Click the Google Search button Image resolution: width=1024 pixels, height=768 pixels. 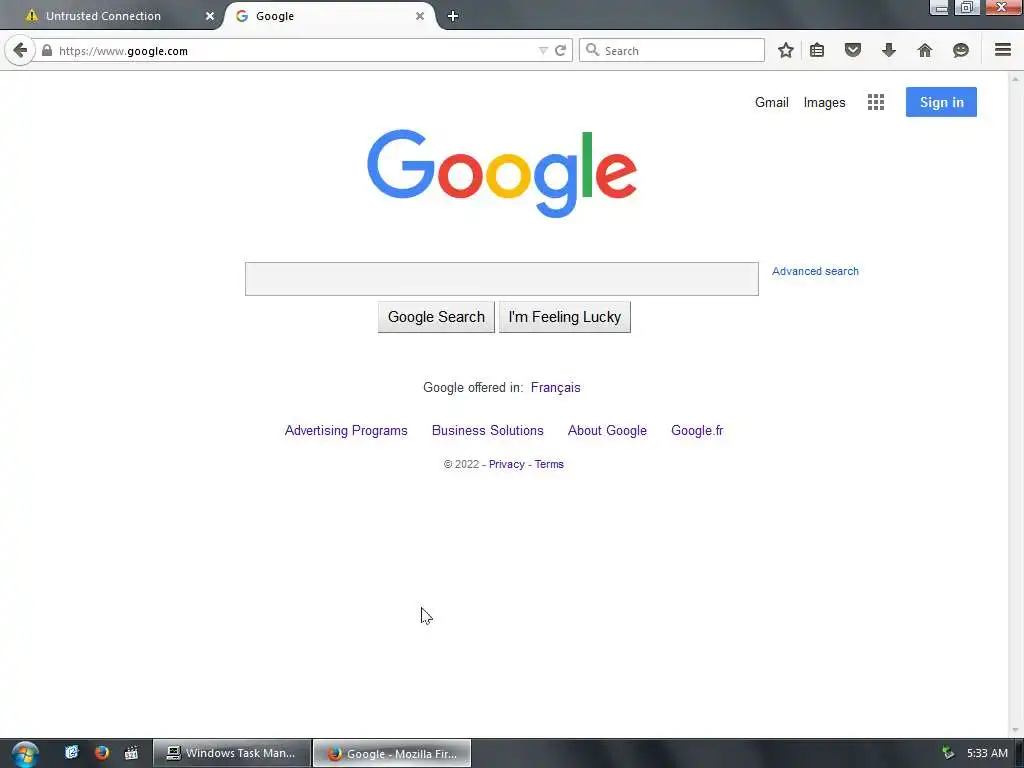coord(436,317)
